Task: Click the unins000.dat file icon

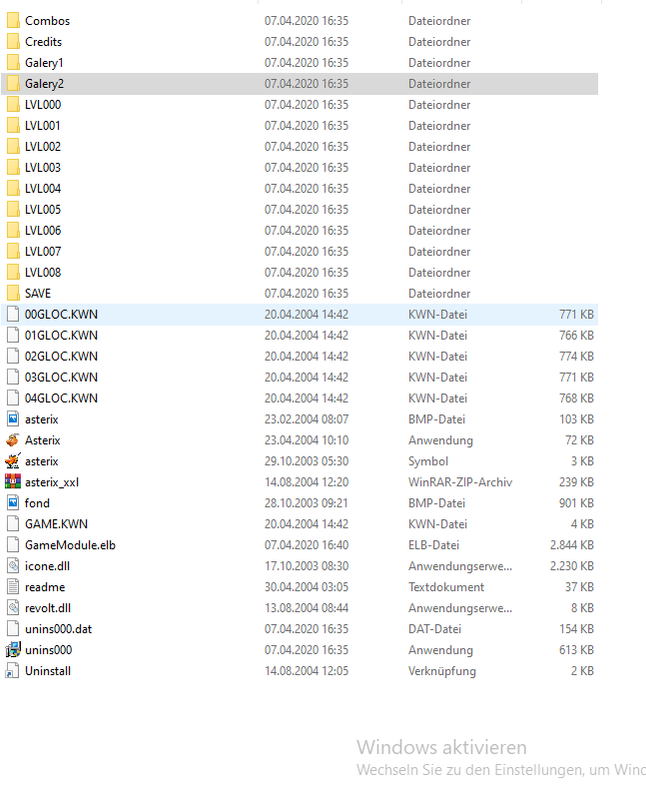Action: (x=13, y=629)
